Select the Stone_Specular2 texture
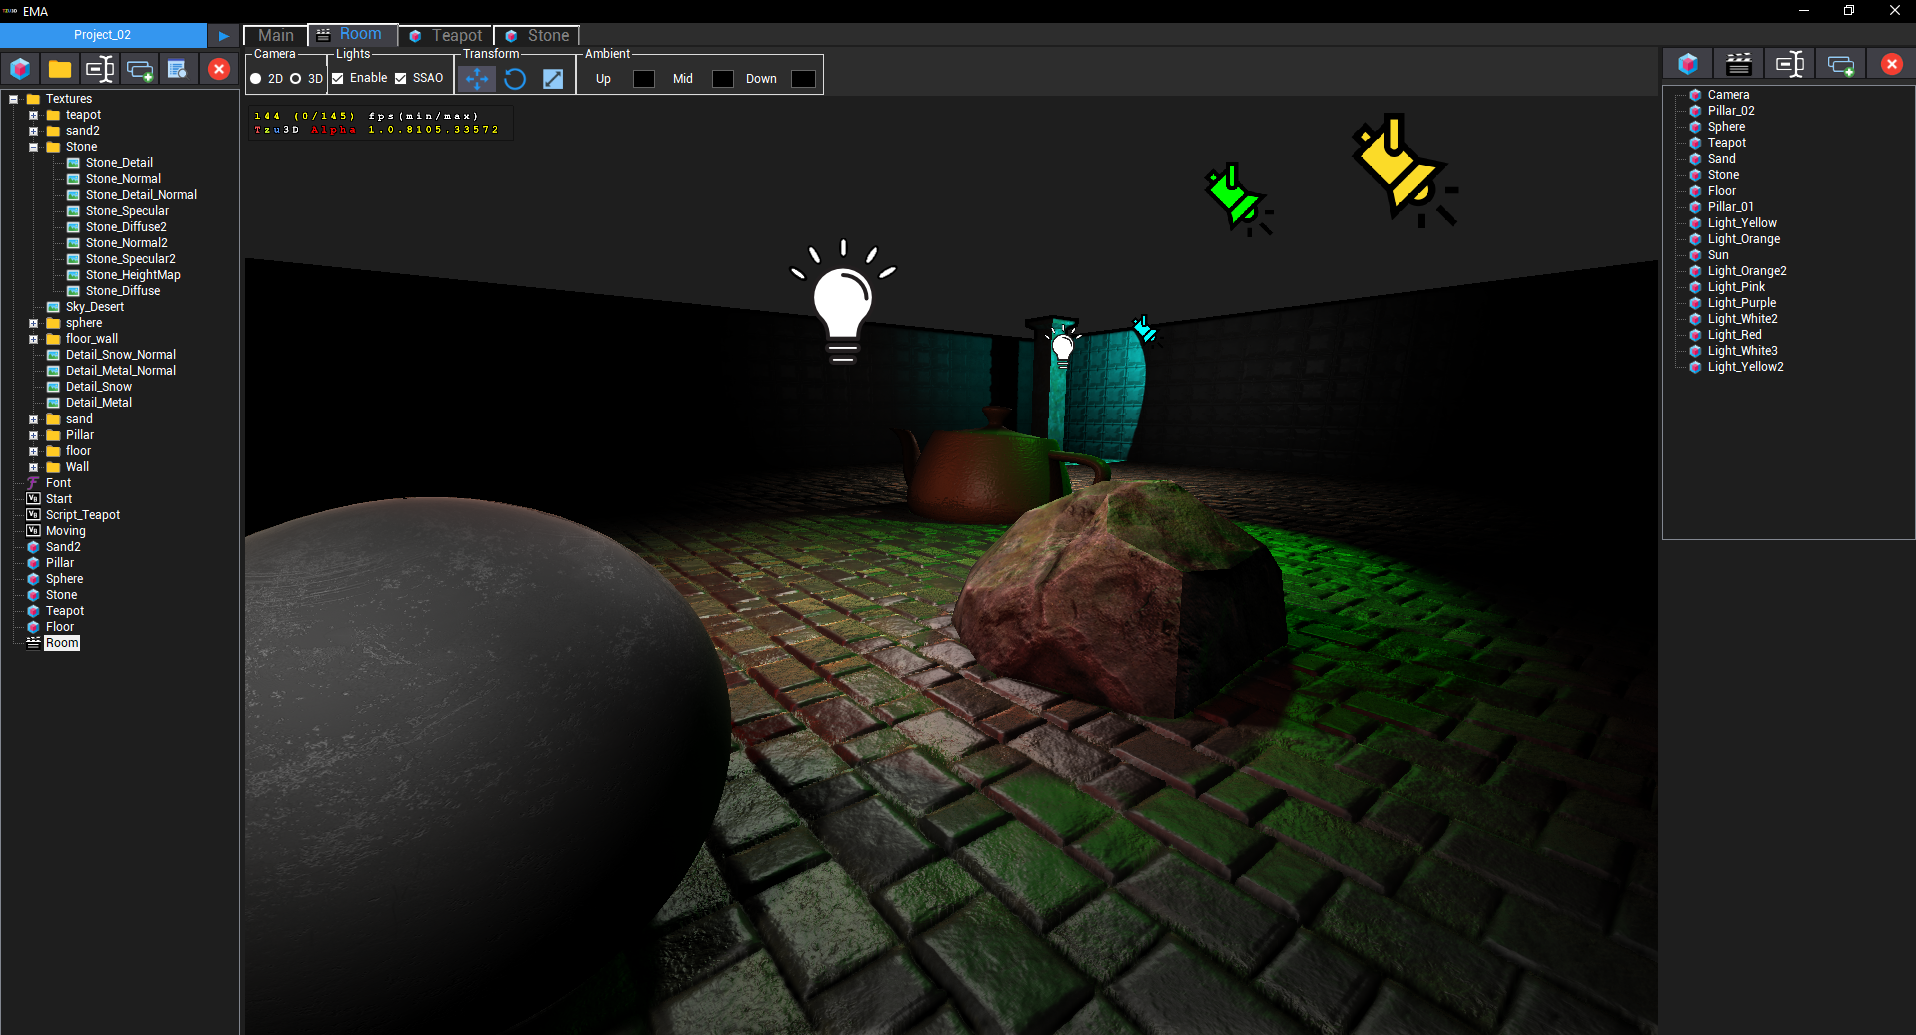The height and width of the screenshot is (1035, 1916). tap(131, 259)
